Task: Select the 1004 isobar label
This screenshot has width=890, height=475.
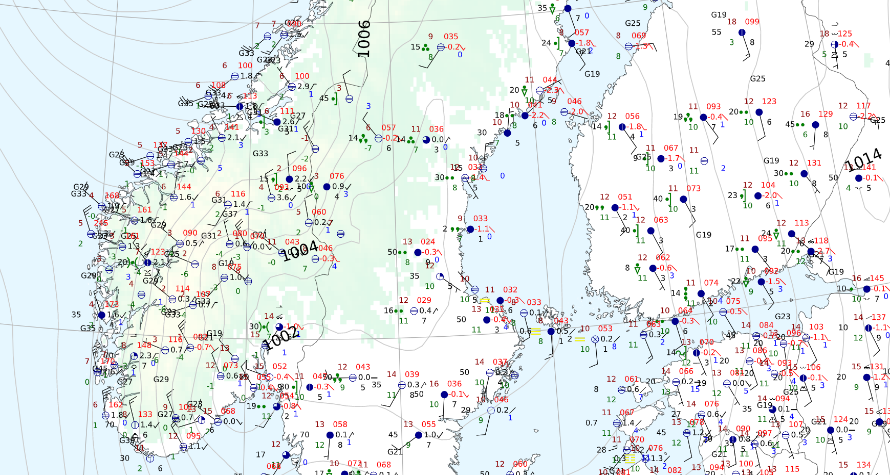Action: coord(299,253)
